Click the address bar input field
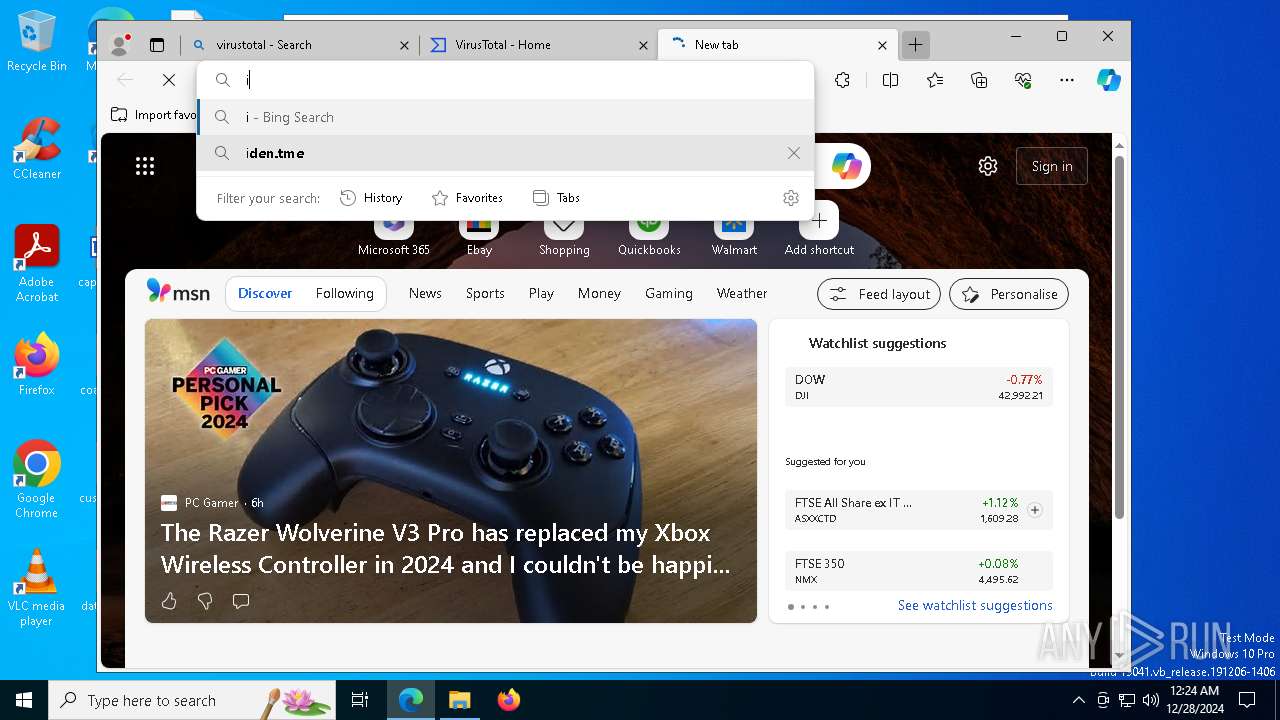Image resolution: width=1280 pixels, height=720 pixels. [x=506, y=80]
